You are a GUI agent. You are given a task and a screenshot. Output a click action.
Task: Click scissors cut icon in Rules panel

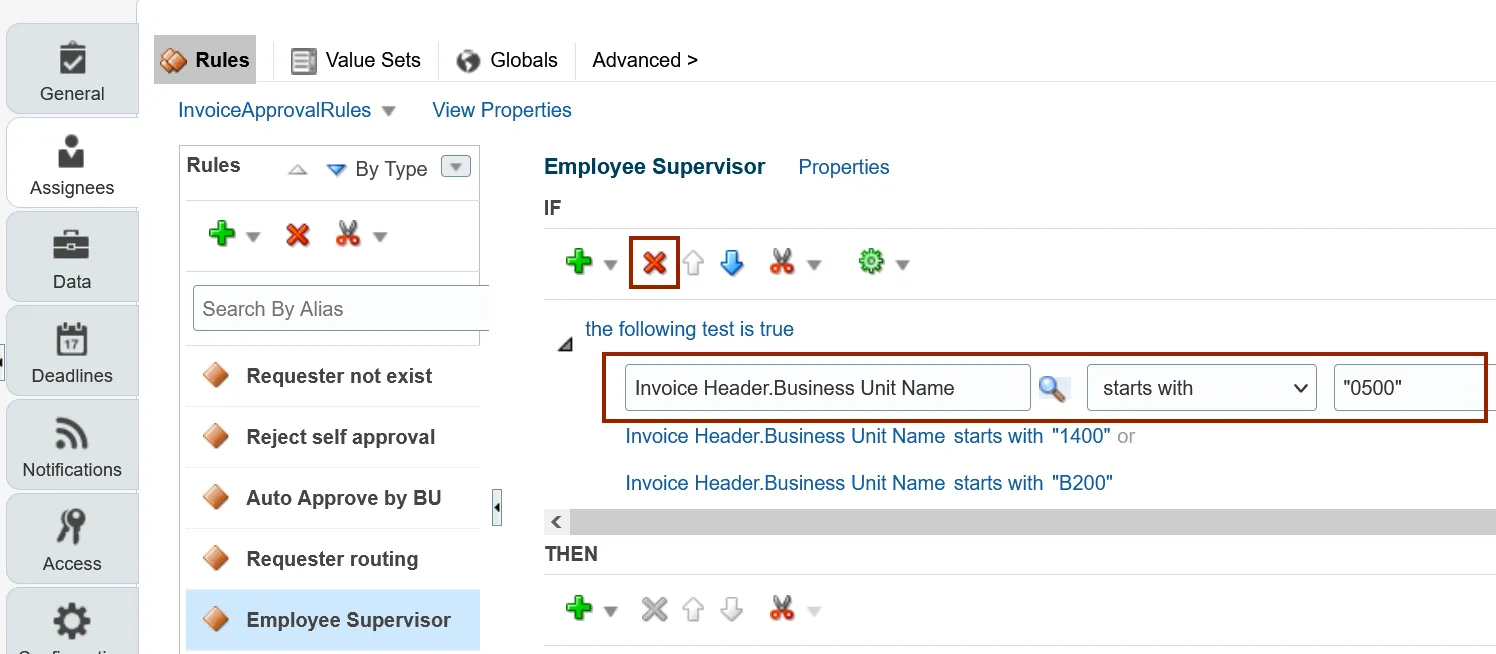coord(348,236)
